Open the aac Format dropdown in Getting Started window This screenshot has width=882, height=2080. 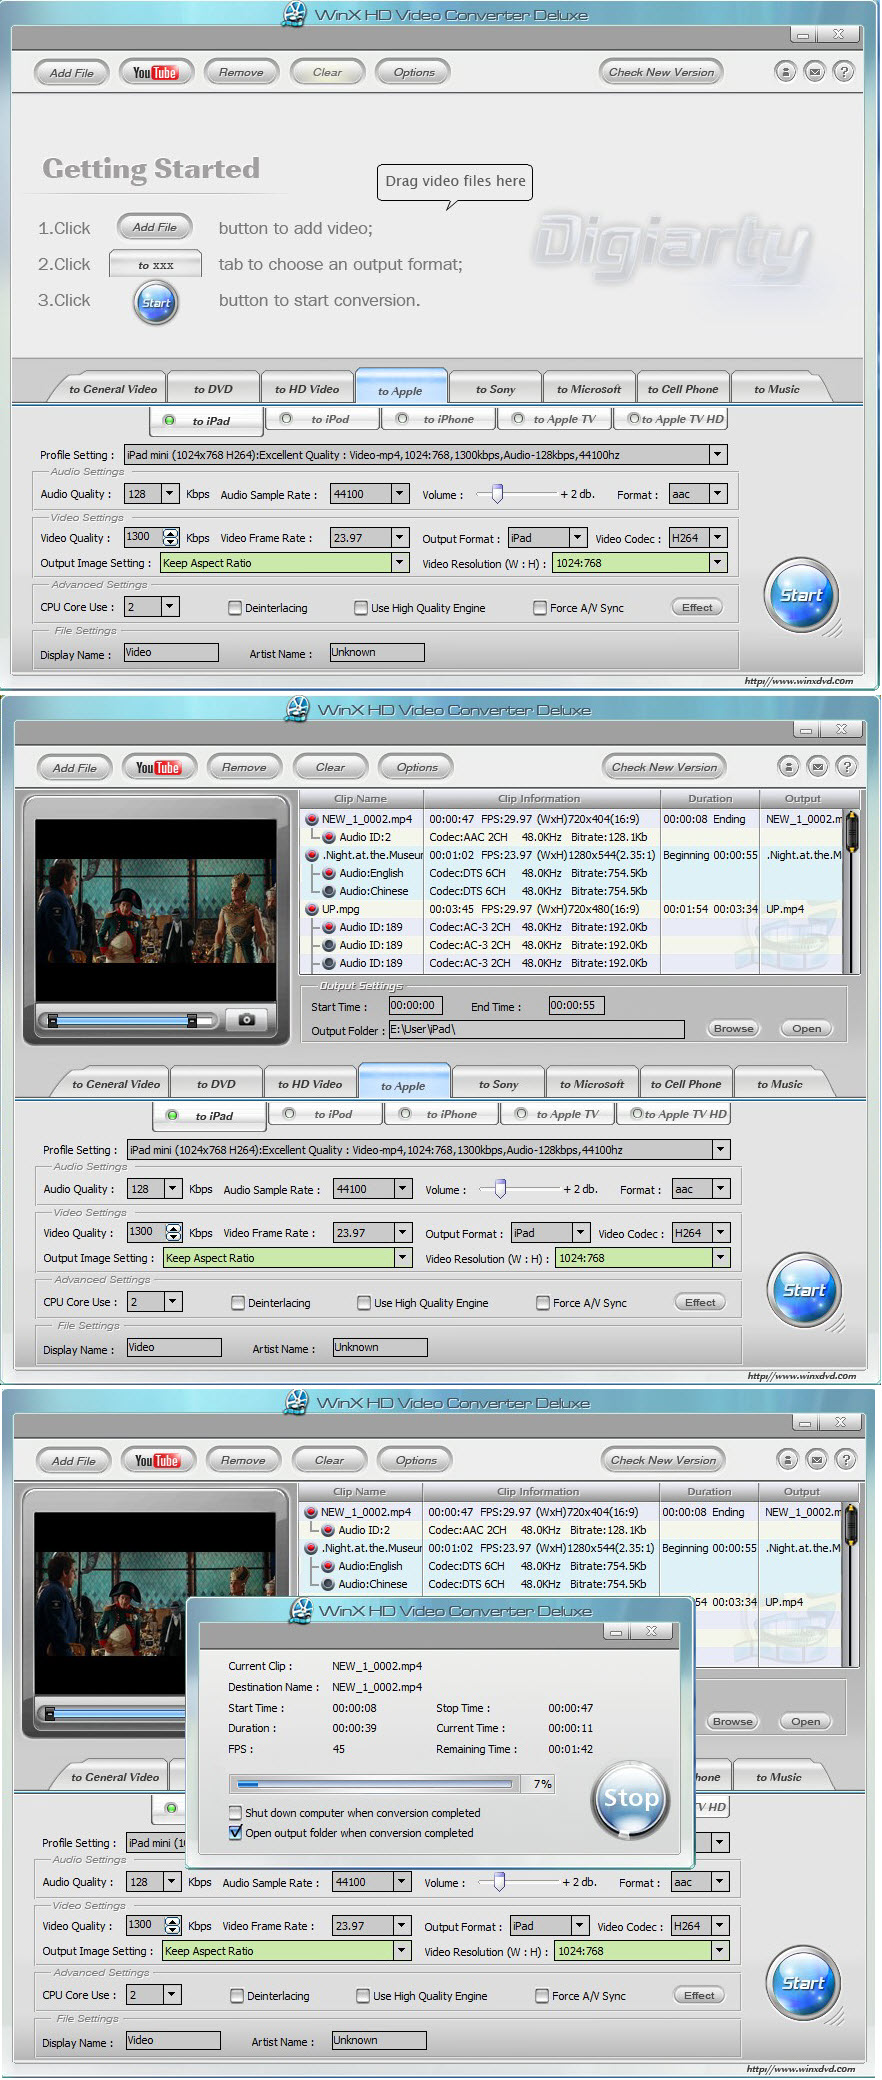717,493
